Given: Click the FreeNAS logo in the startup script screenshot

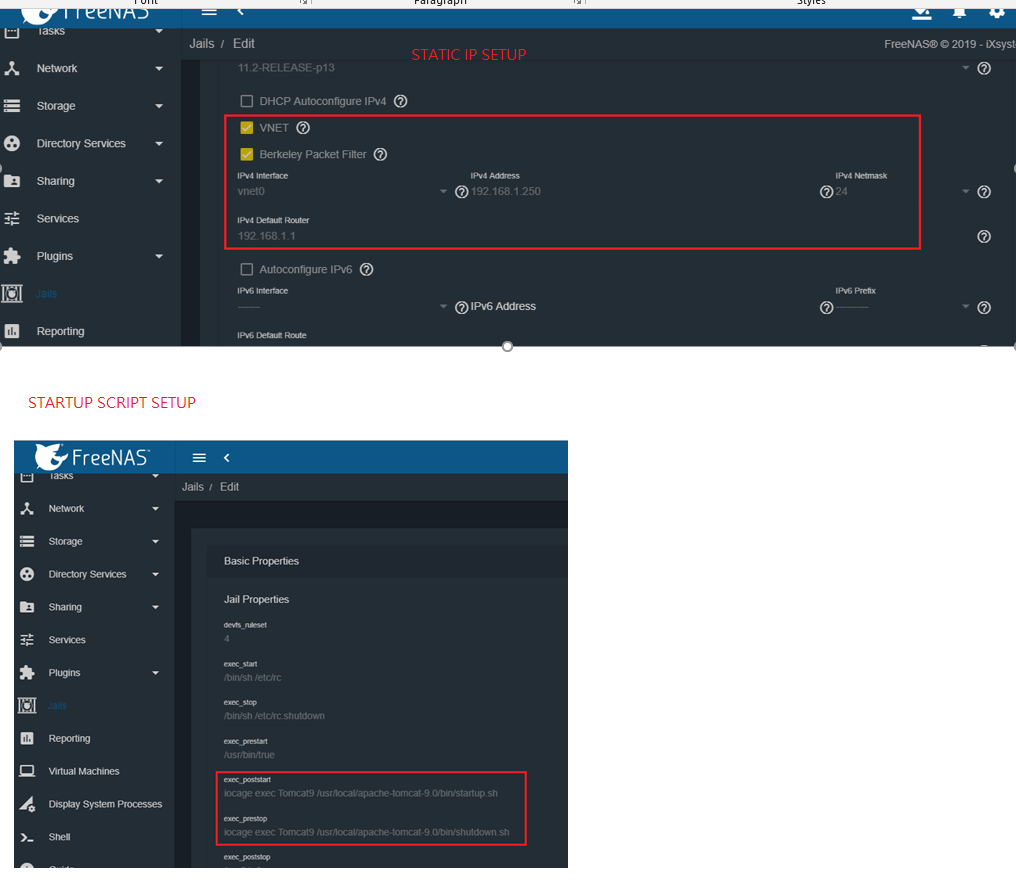Looking at the screenshot, I should (x=92, y=457).
